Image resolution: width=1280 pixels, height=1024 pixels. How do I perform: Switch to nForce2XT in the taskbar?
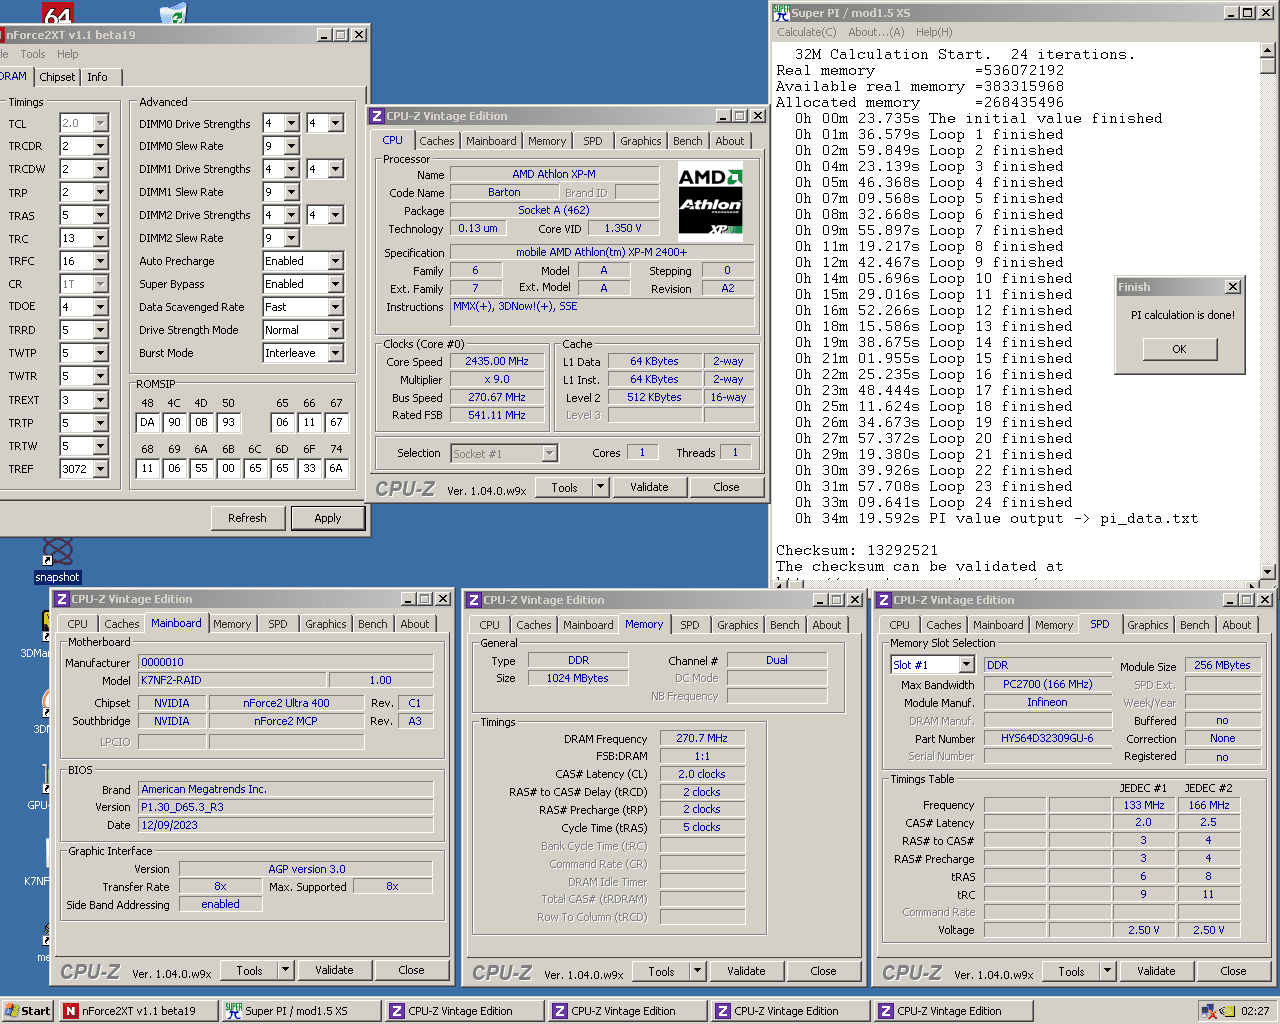pyautogui.click(x=139, y=1011)
